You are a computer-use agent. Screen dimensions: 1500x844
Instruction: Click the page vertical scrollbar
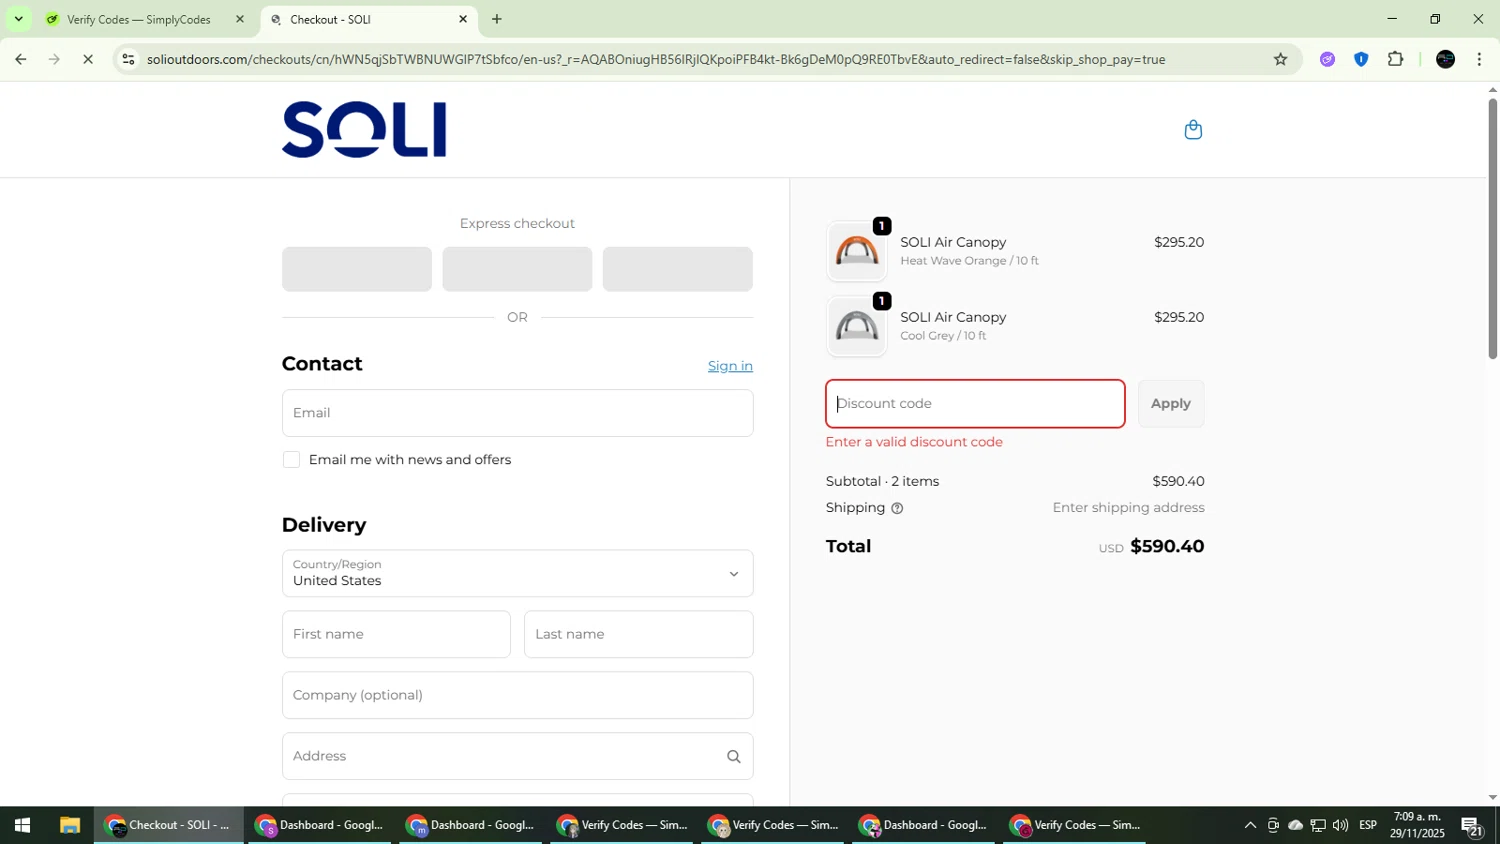point(1492,230)
